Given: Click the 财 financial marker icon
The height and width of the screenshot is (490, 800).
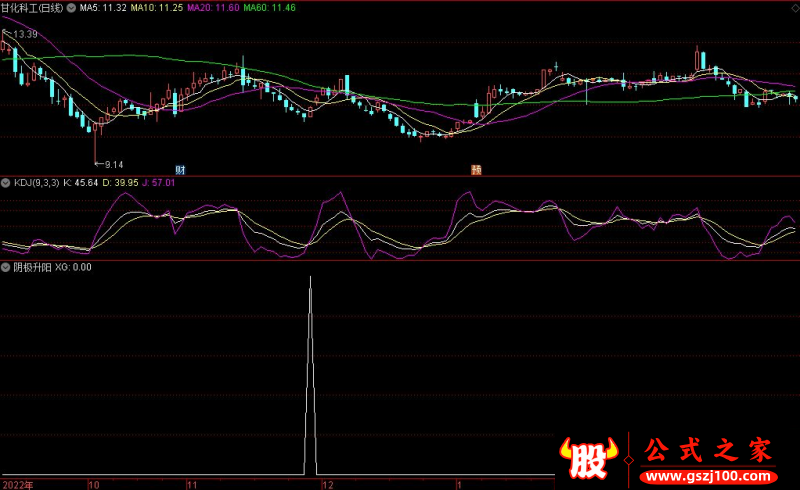Looking at the screenshot, I should point(180,168).
